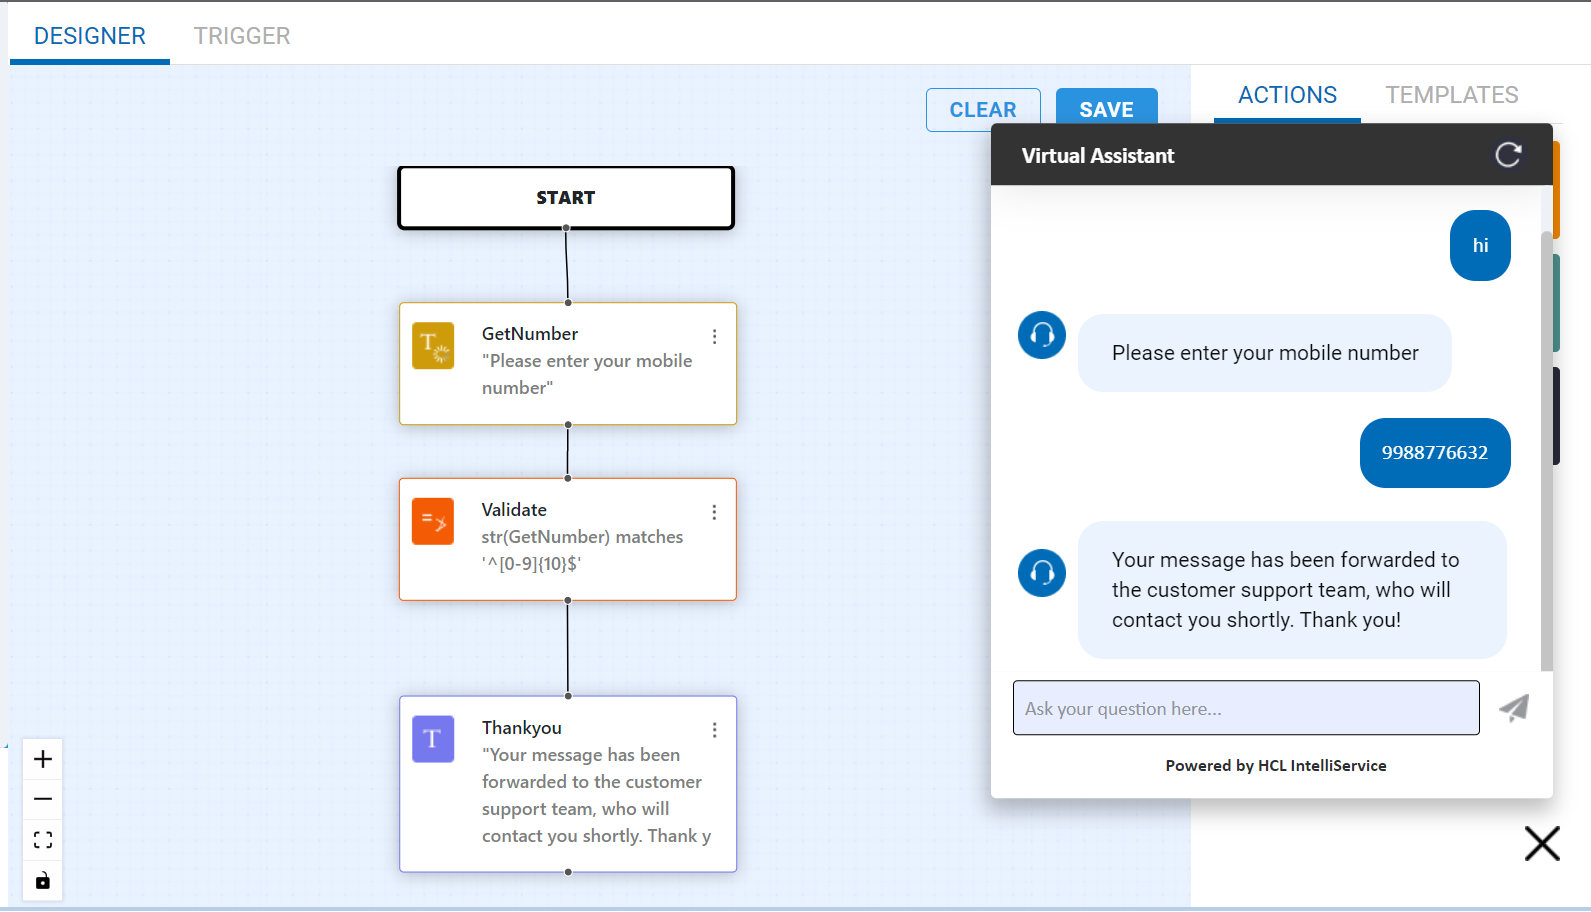Send the chat message with paper plane icon
The height and width of the screenshot is (912, 1591).
[1514, 708]
